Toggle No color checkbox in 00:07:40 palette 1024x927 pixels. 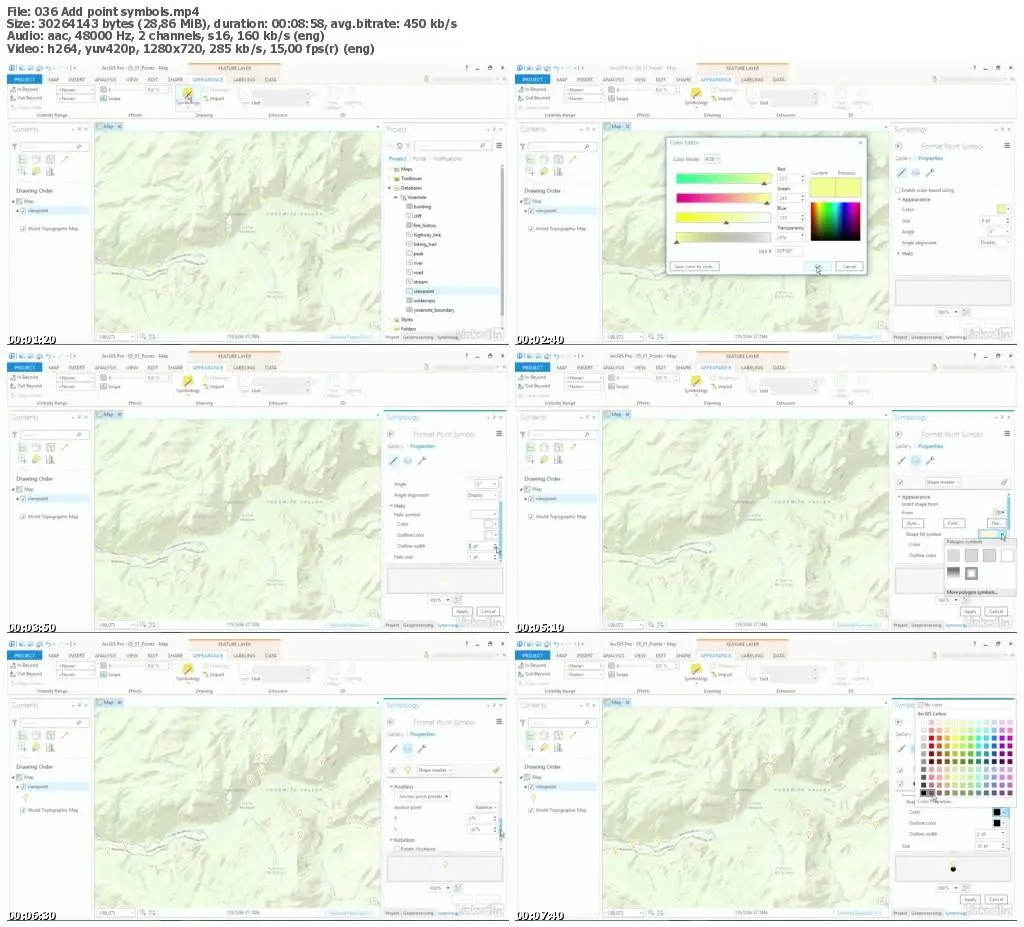[921, 705]
